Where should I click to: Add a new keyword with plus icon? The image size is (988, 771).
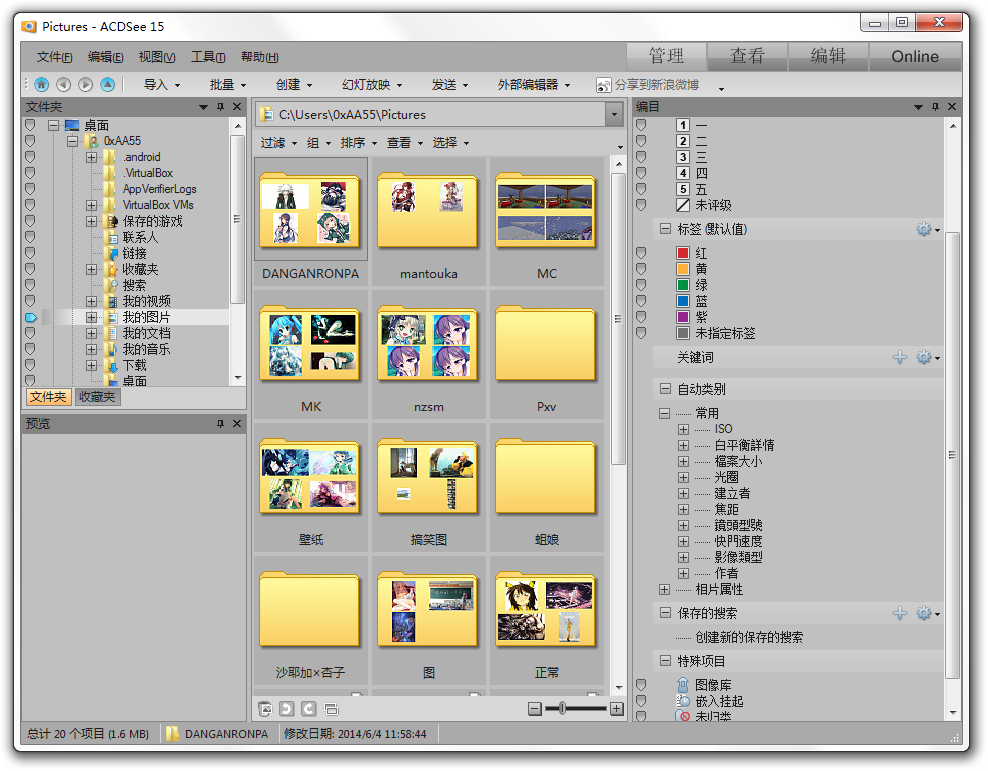pyautogui.click(x=900, y=357)
